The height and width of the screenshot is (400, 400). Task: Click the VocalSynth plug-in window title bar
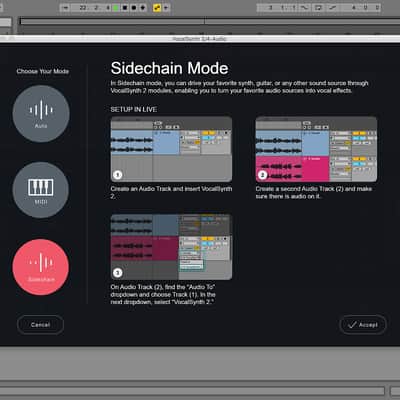pyautogui.click(x=200, y=39)
